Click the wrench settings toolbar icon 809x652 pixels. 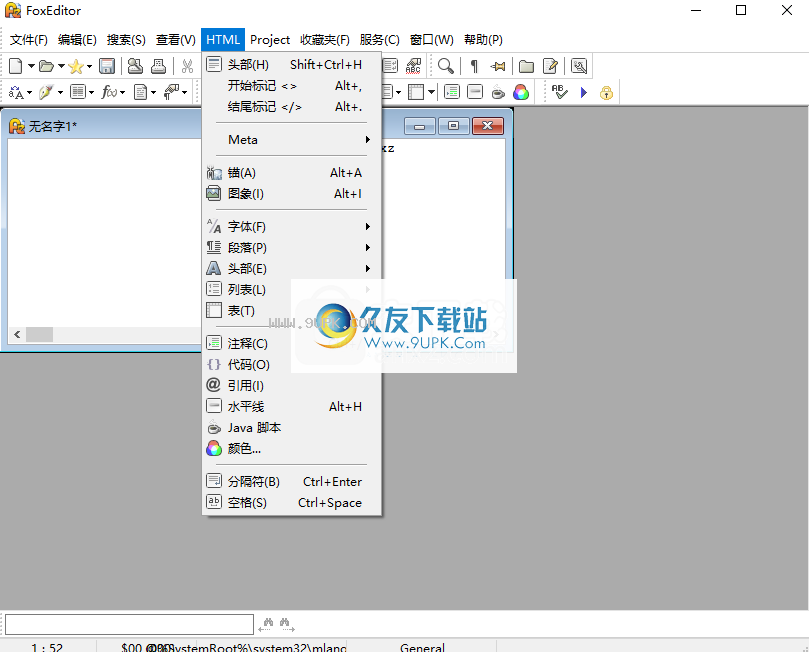point(579,66)
